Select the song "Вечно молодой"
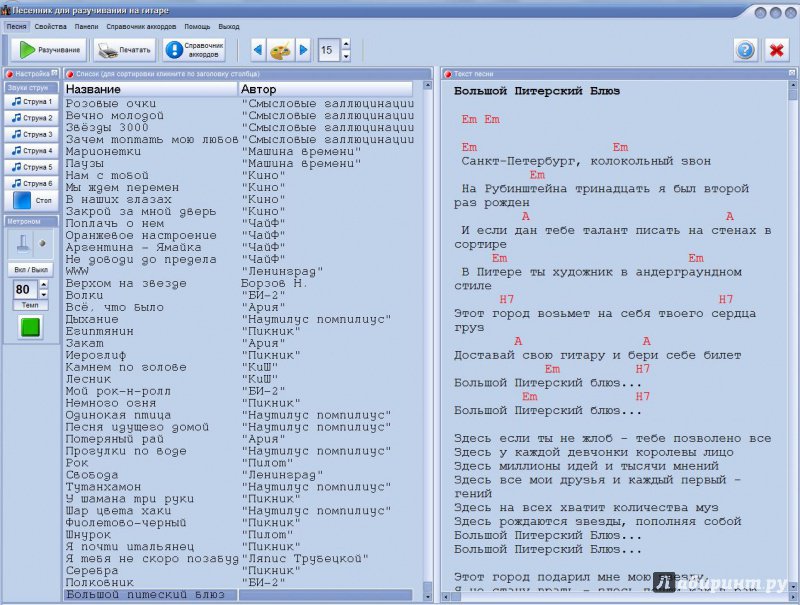Screen dimensions: 800x605 [x=114, y=116]
